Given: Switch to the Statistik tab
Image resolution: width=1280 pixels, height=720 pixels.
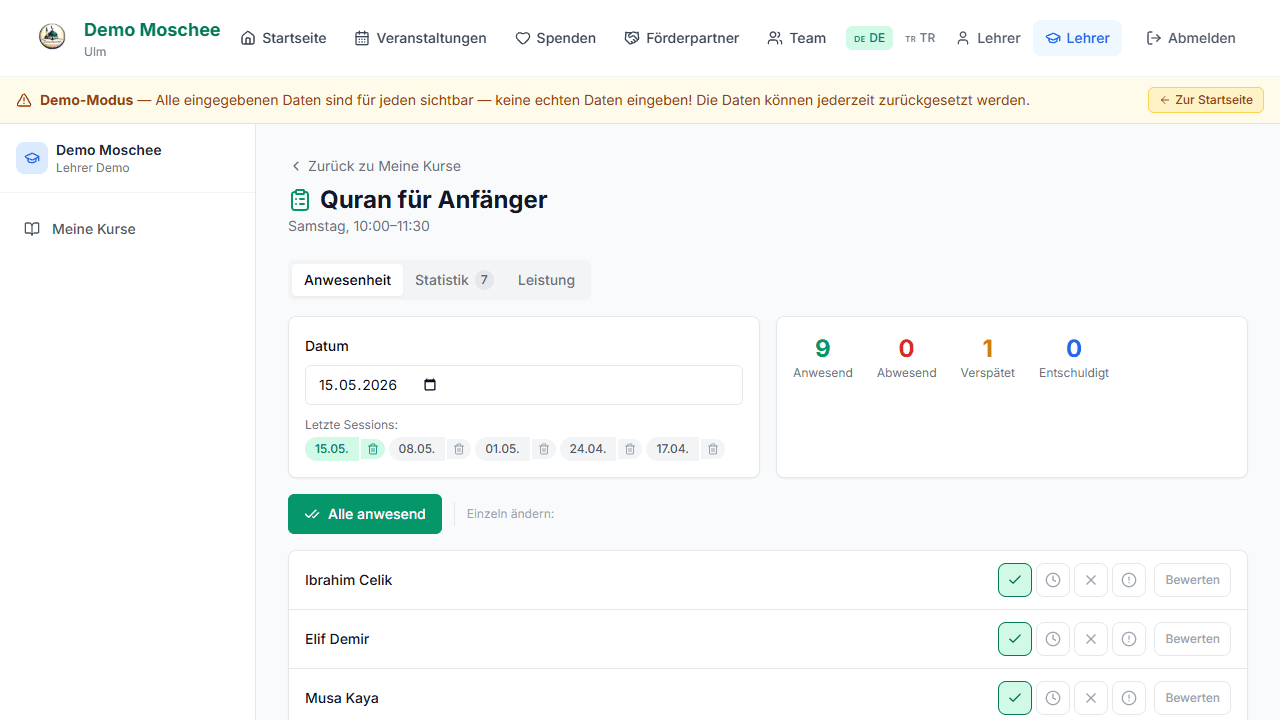Looking at the screenshot, I should tap(454, 280).
